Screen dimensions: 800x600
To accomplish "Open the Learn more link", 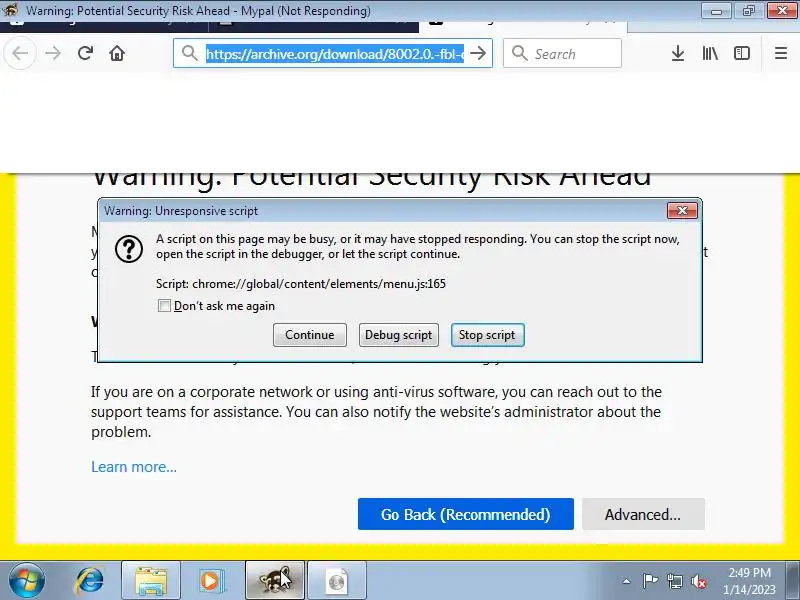I will coord(134,467).
